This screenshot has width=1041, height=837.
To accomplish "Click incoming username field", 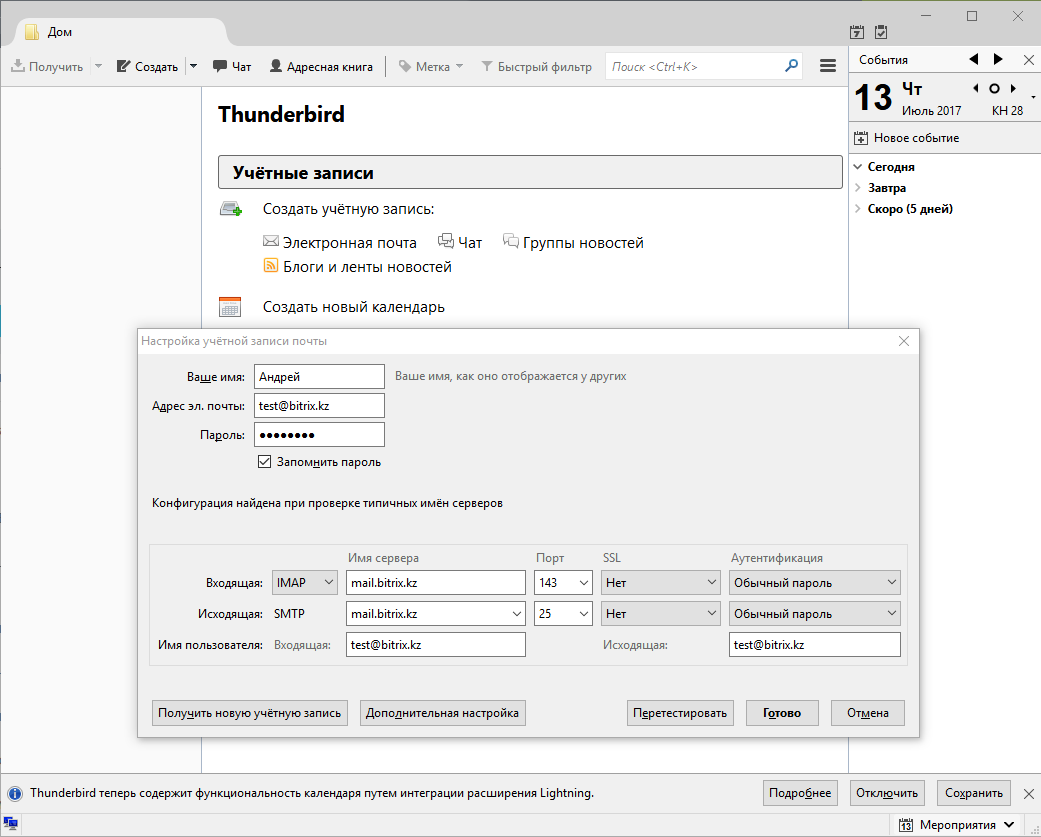I will pos(436,645).
